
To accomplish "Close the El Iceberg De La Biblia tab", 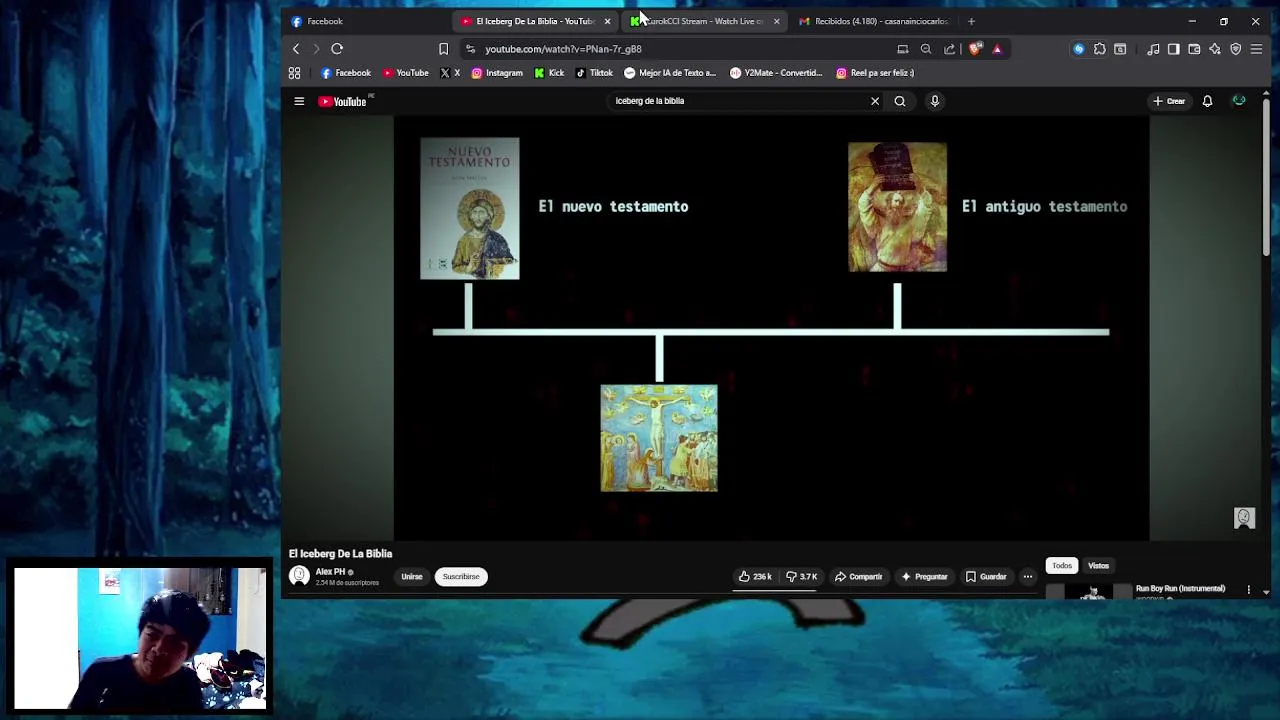I will [607, 21].
